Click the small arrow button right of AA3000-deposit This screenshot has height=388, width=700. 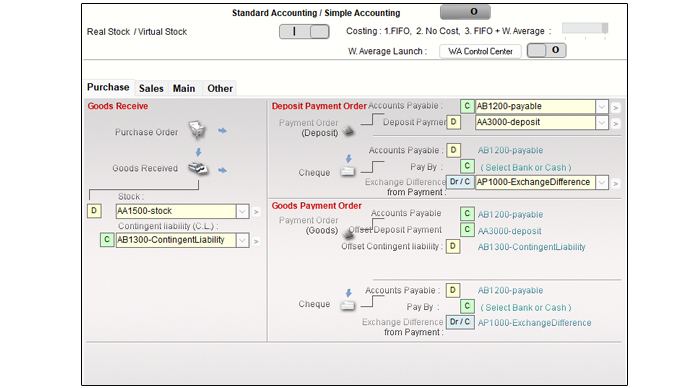[616, 123]
